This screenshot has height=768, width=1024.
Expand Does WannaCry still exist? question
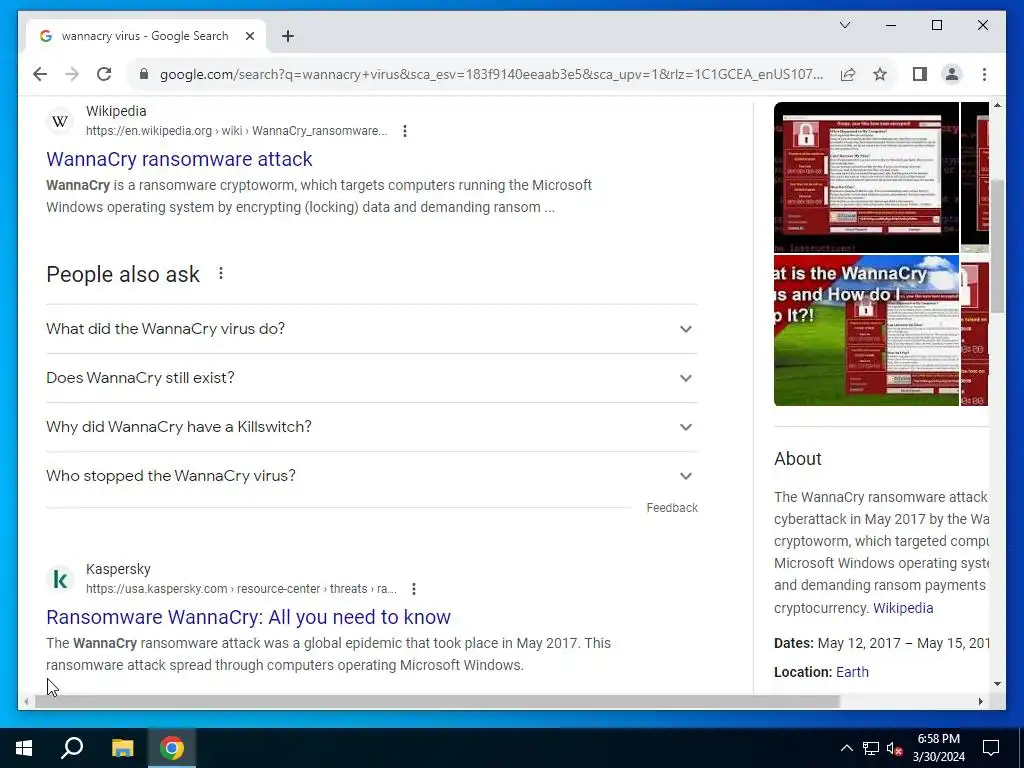tap(372, 377)
